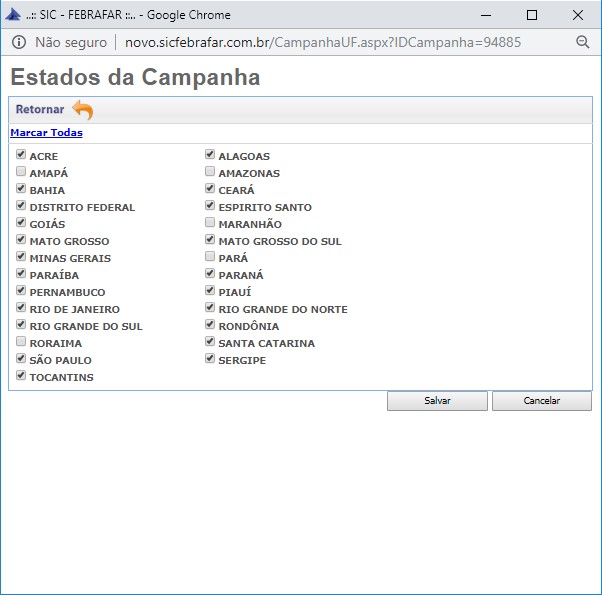Screen dimensions: 602x595
Task: Select the PARÁ state checkbox
Action: pyautogui.click(x=210, y=257)
